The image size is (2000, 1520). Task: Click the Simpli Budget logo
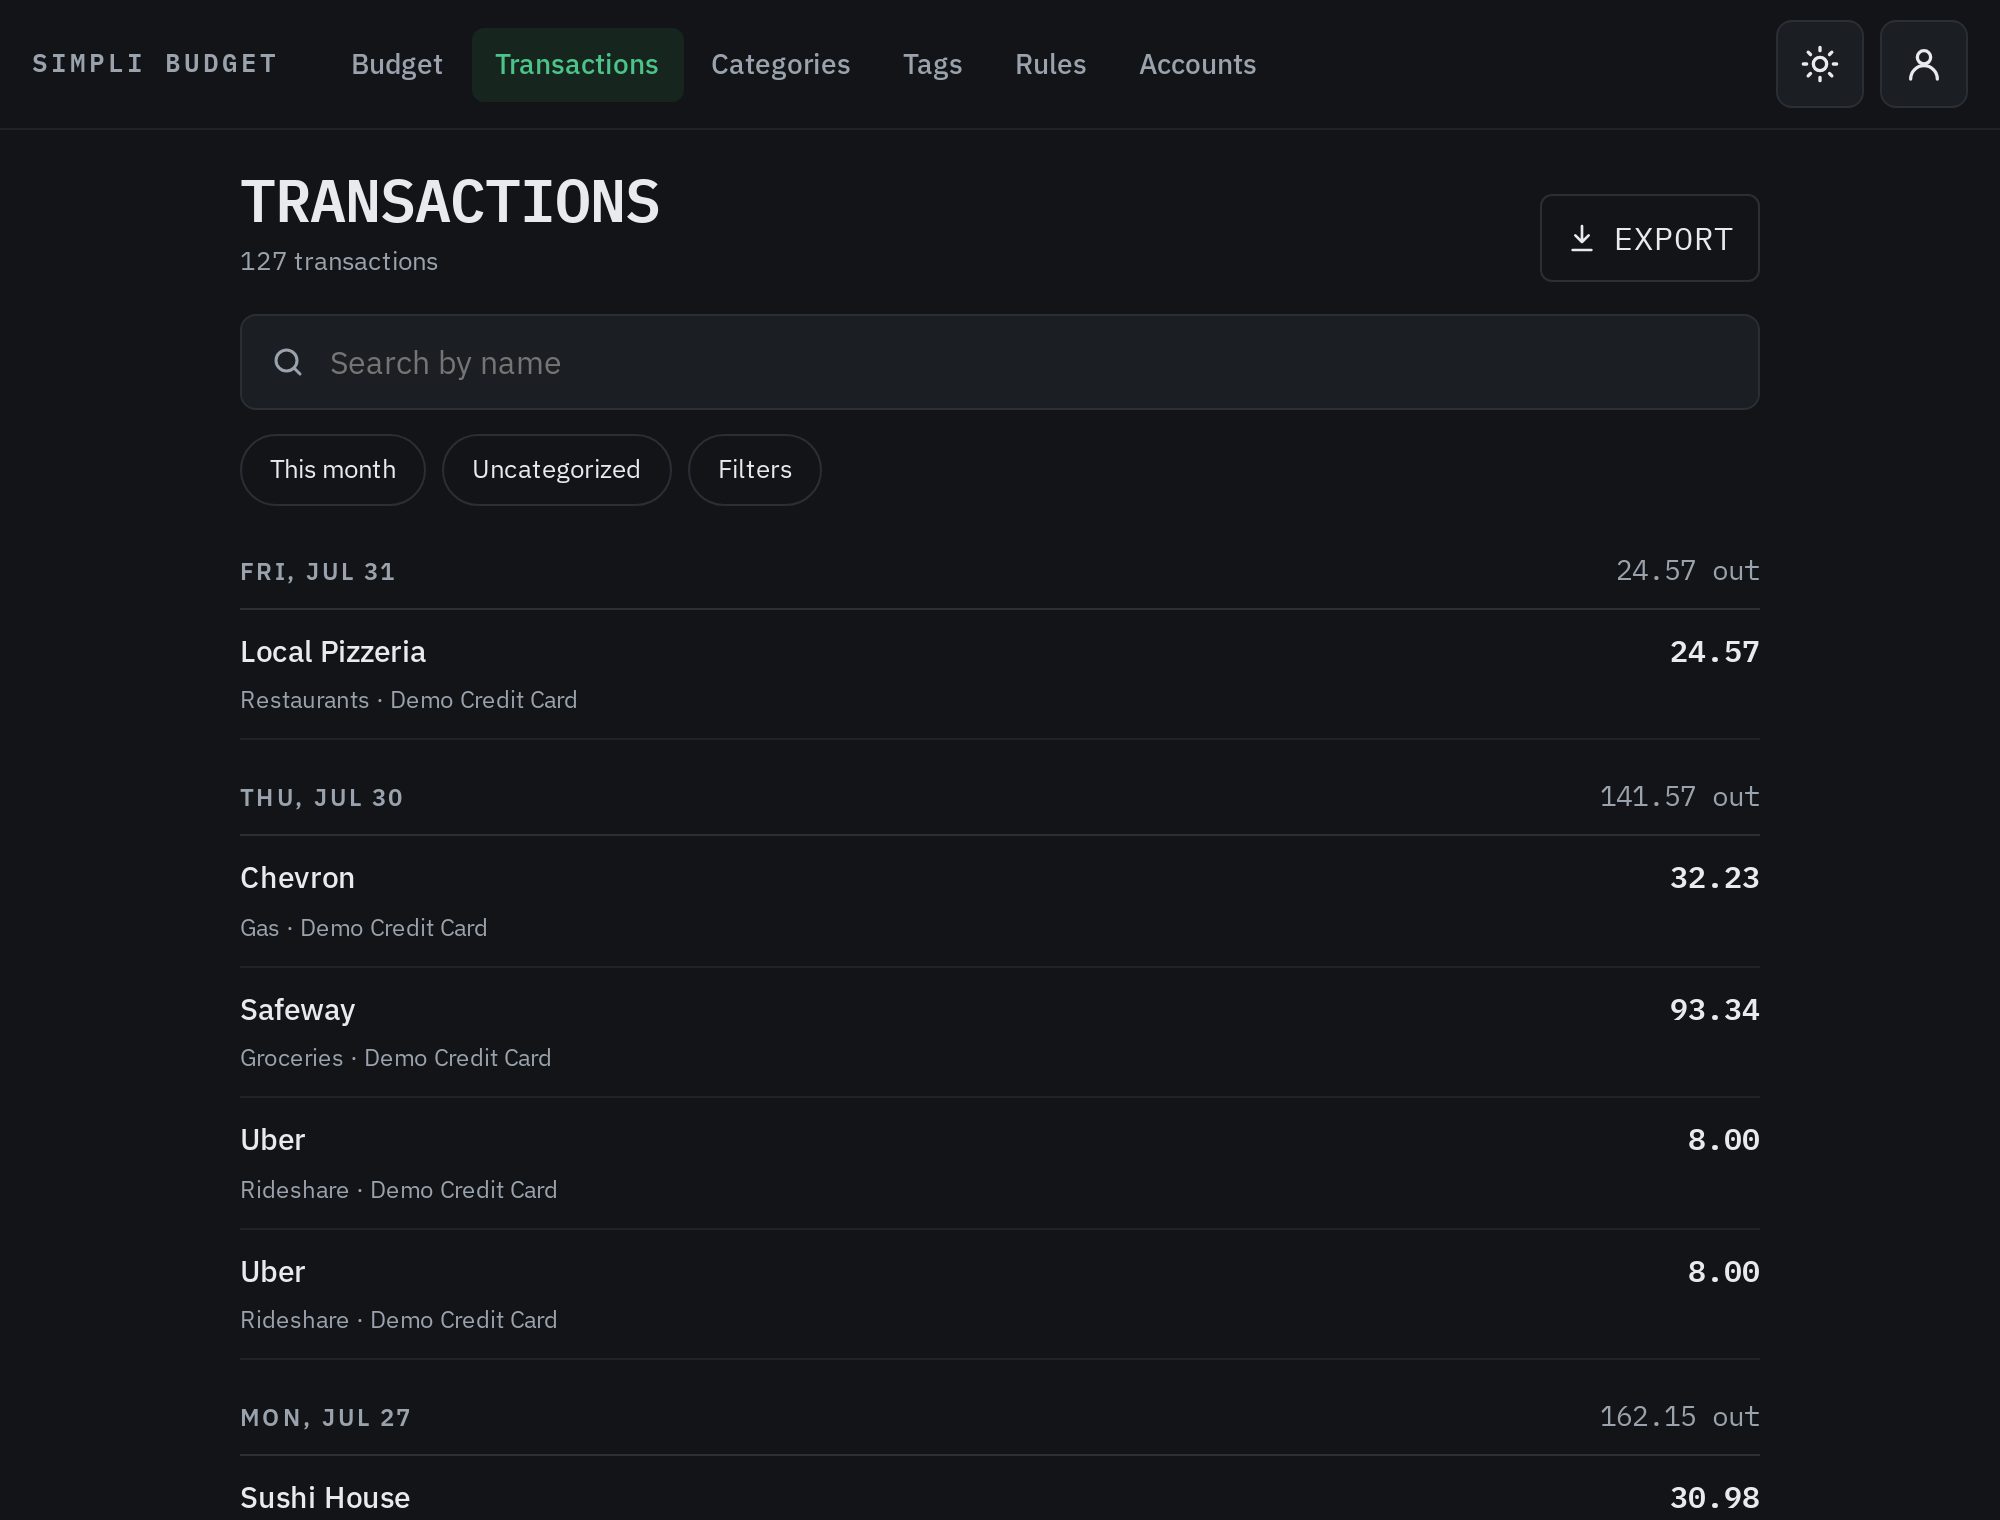coord(155,64)
